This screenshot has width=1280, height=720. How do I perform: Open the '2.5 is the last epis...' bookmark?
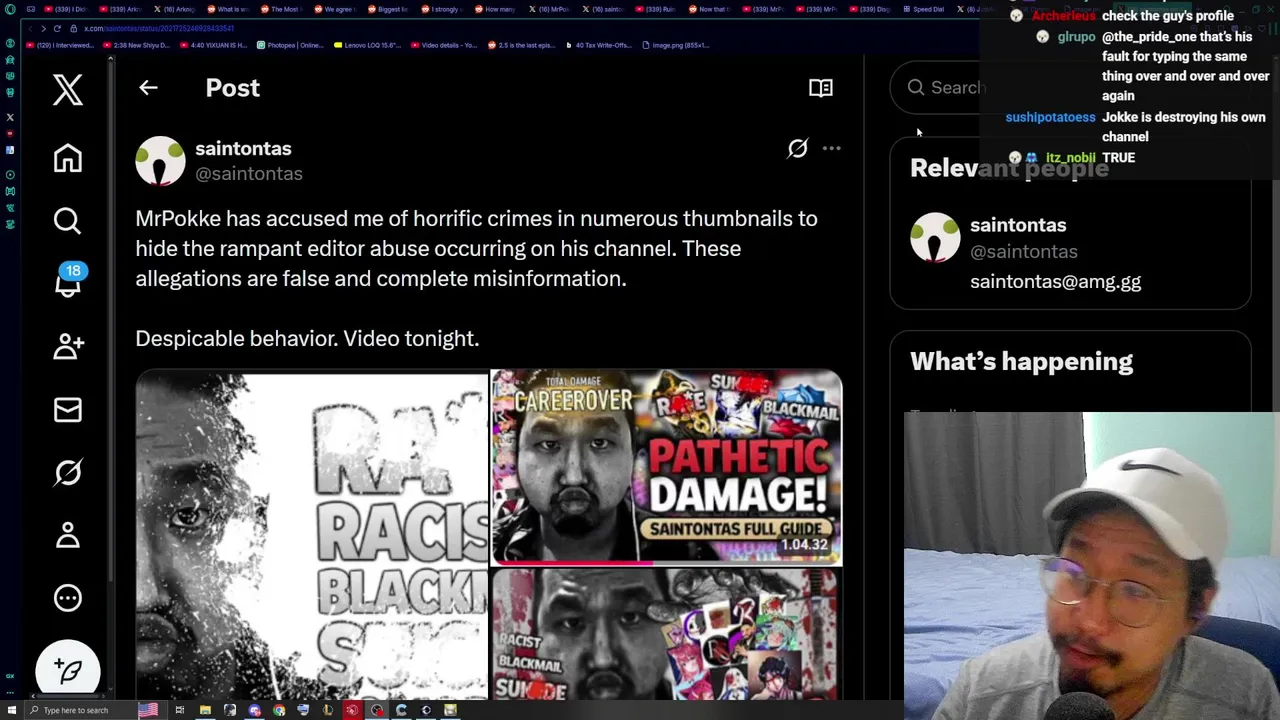point(522,45)
